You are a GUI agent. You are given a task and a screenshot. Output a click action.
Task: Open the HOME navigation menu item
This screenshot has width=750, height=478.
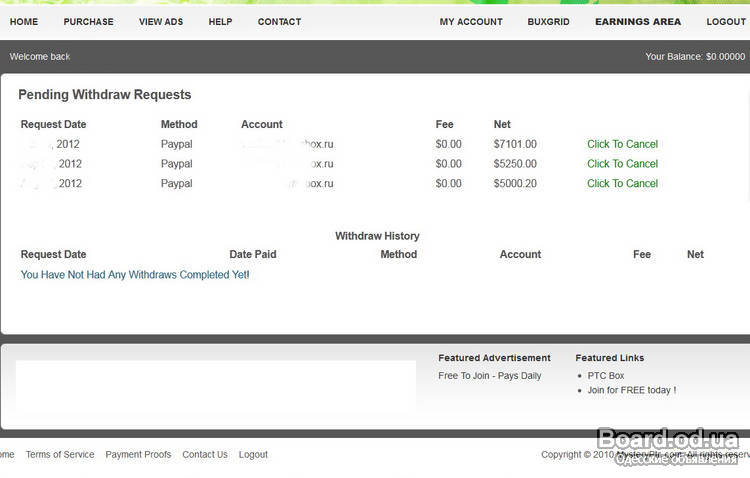24,22
